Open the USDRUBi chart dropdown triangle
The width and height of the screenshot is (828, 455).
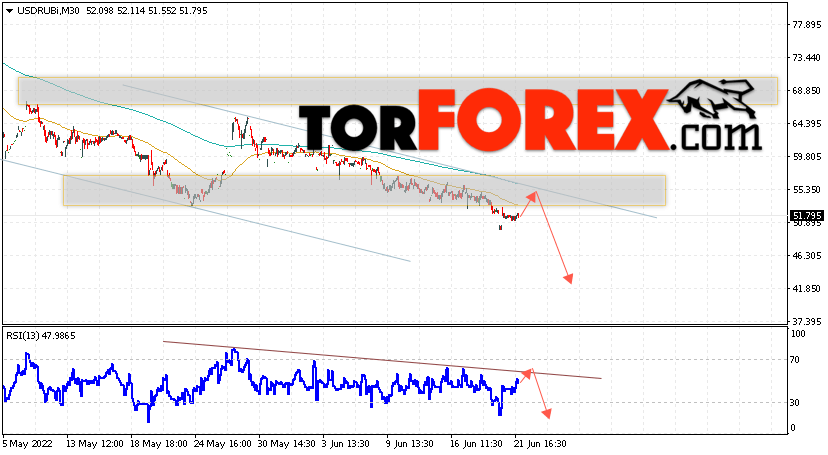(10, 11)
